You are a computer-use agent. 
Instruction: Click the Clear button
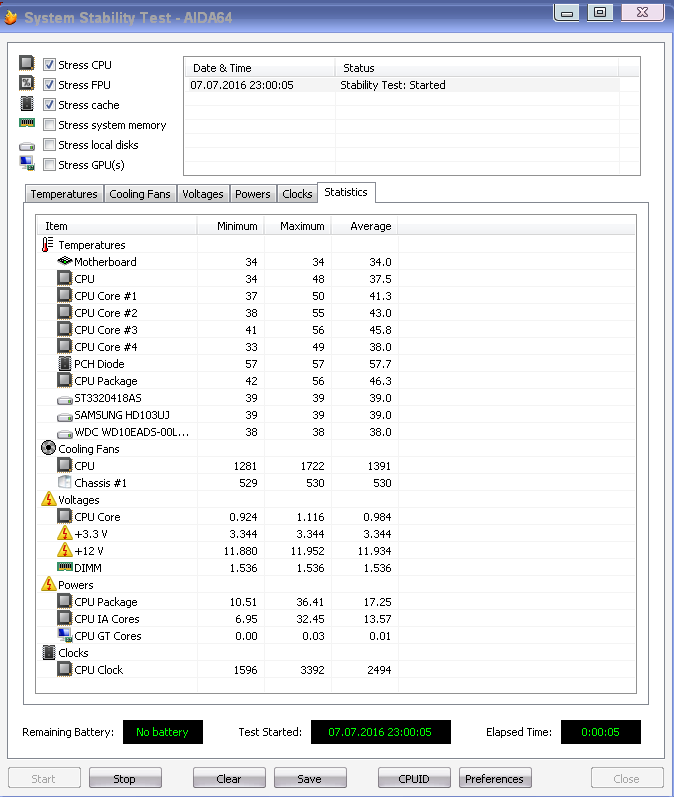[229, 778]
